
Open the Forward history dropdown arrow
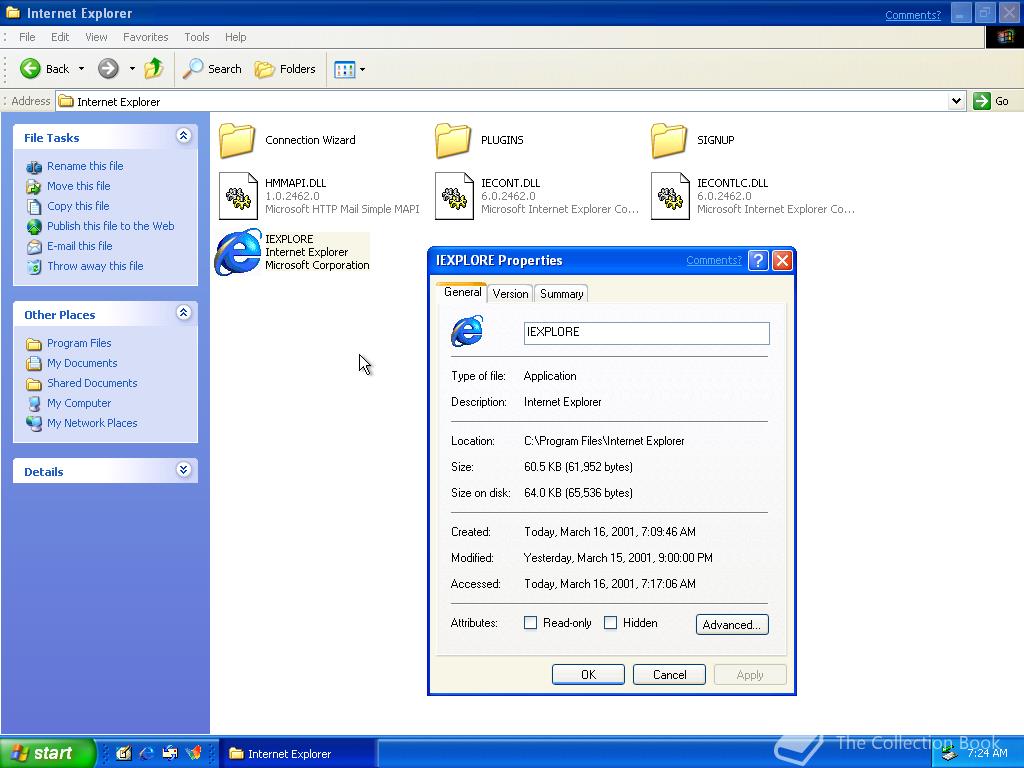pos(132,69)
